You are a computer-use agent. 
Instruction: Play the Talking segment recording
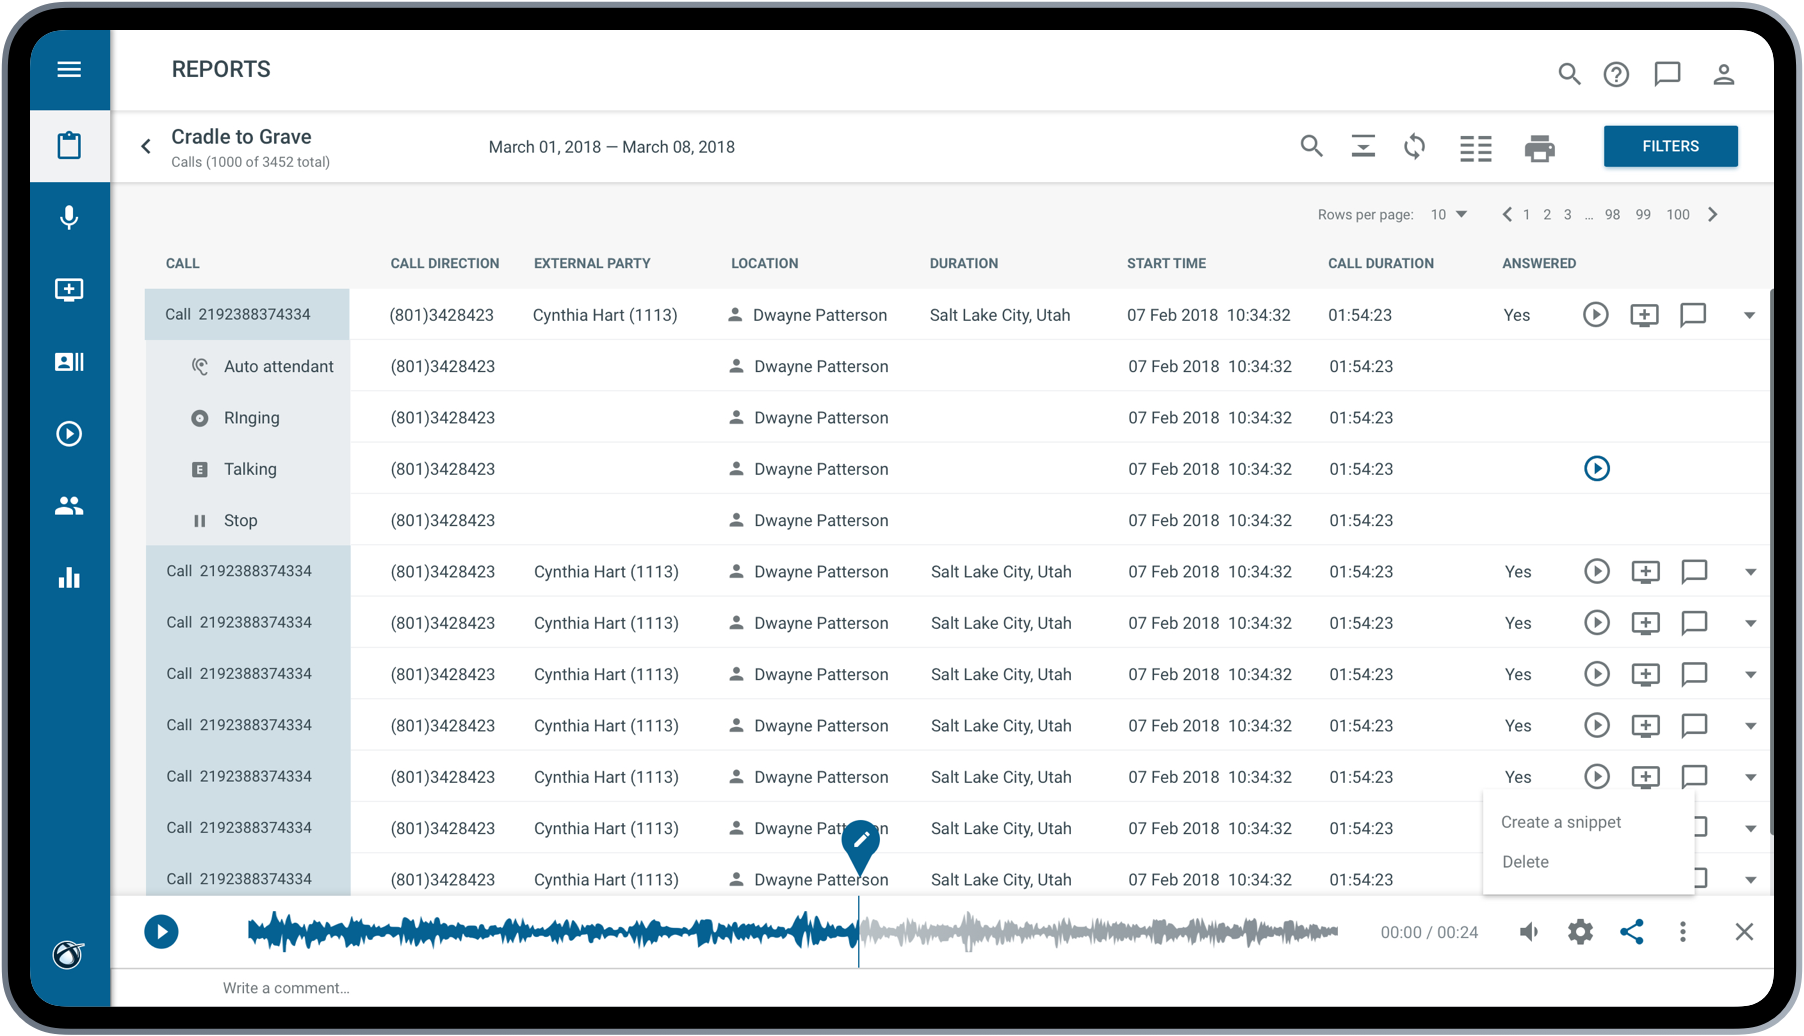coord(1597,468)
